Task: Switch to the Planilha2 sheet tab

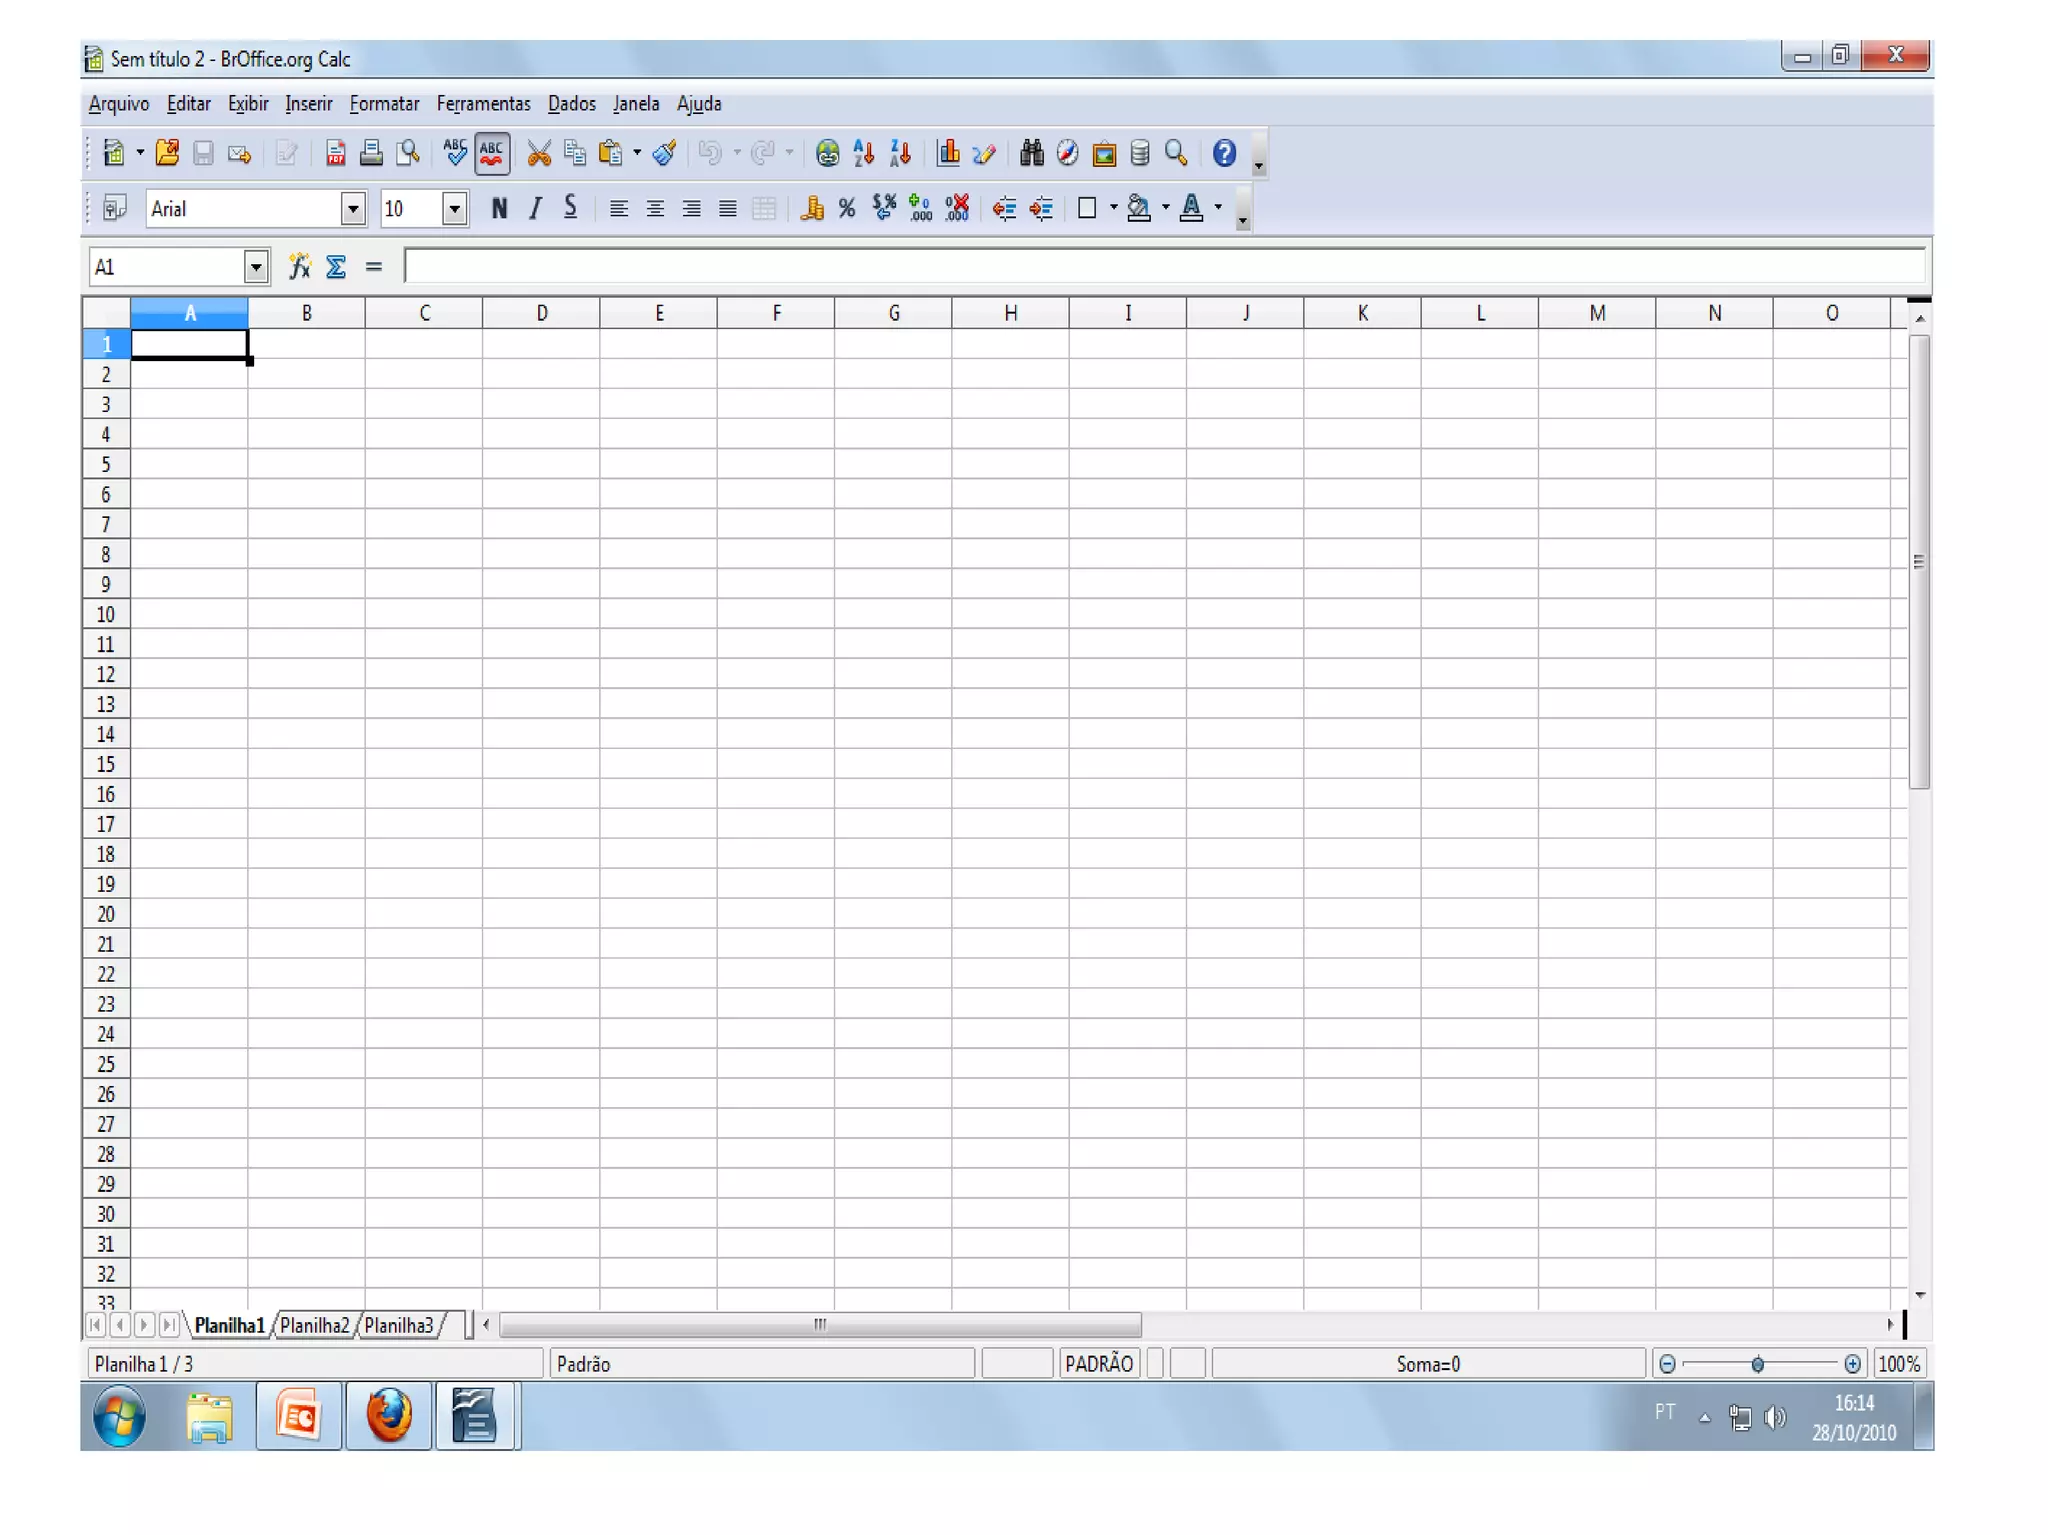Action: pos(314,1325)
